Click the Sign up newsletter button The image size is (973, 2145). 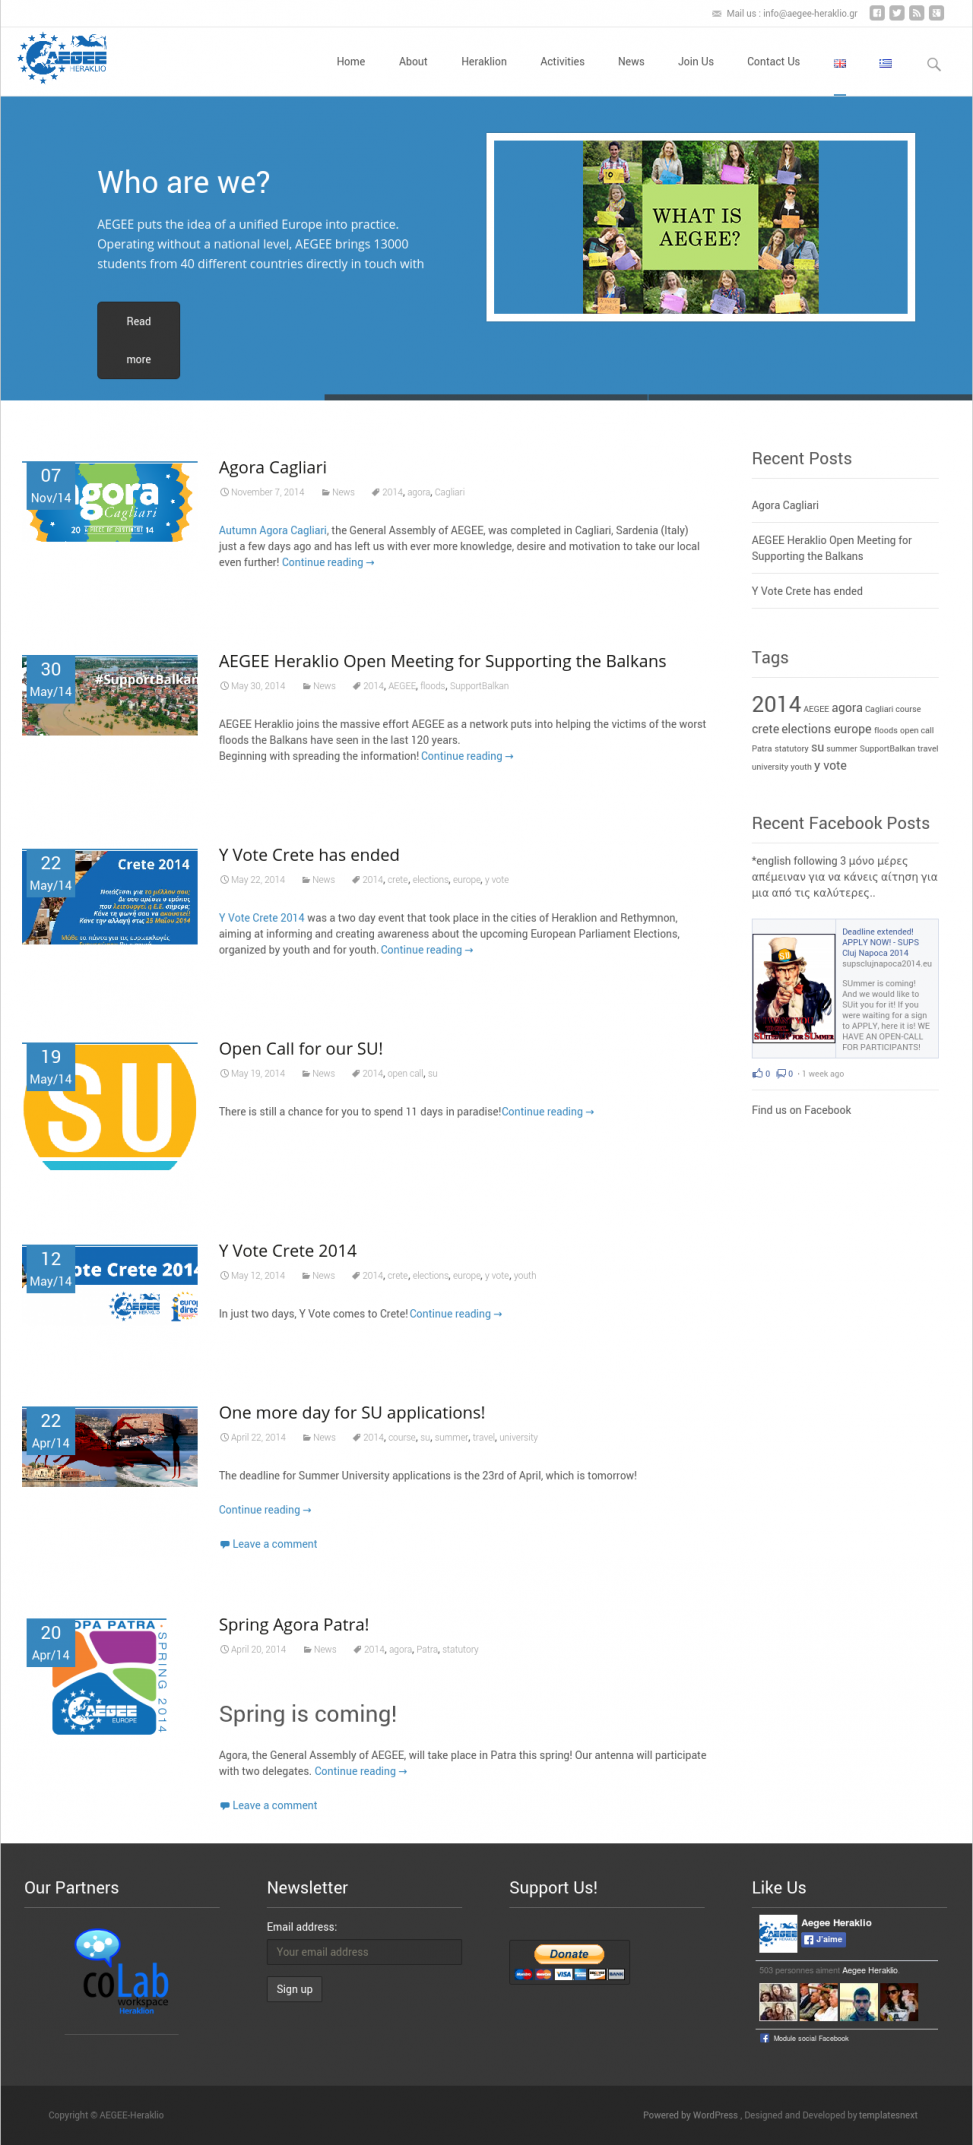pos(294,1989)
